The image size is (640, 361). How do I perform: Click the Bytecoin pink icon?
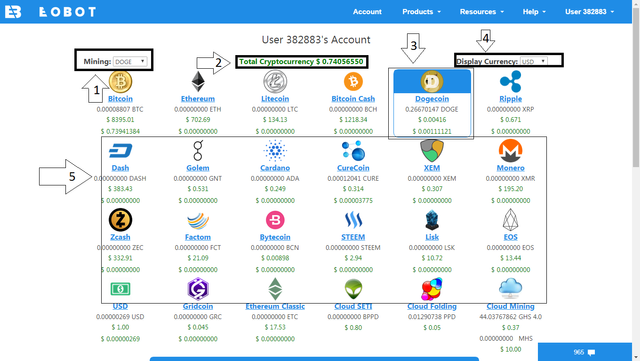[x=275, y=220]
